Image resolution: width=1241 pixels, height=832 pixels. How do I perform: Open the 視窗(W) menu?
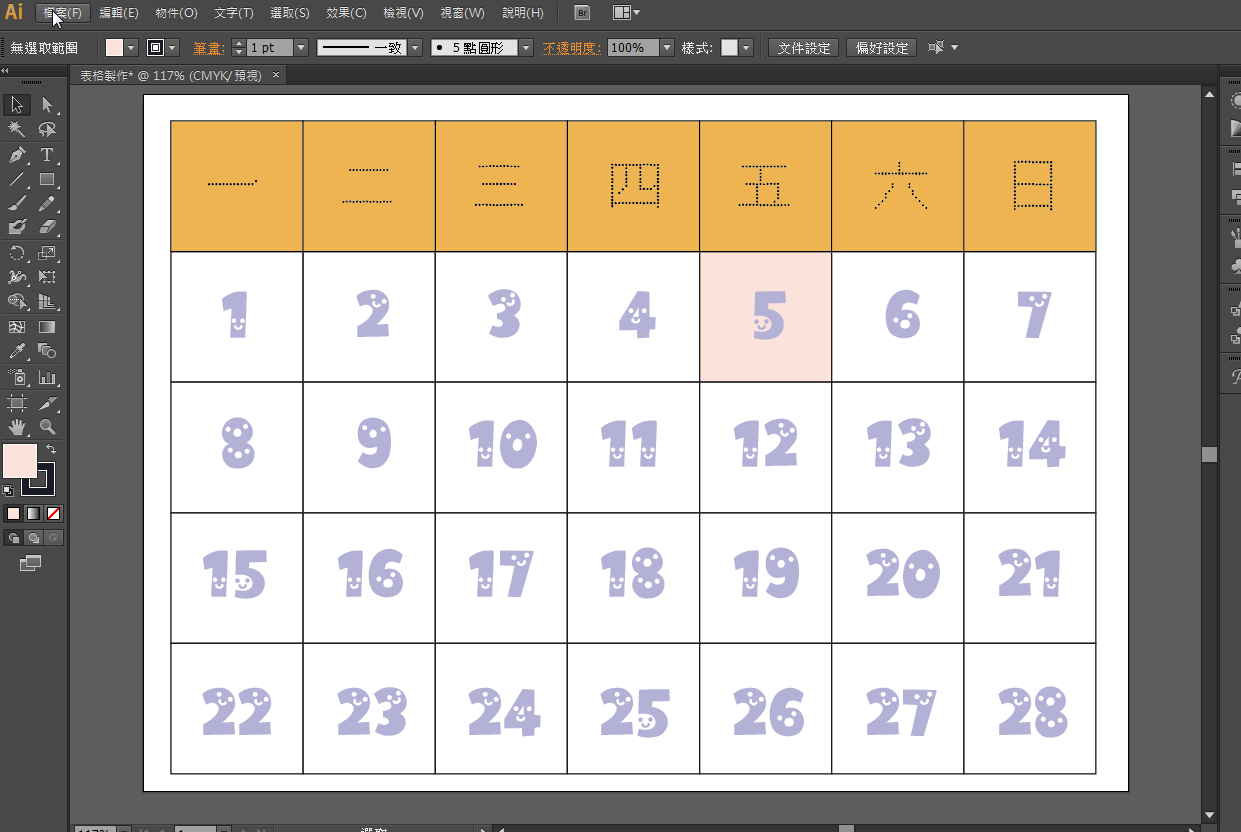[x=462, y=13]
